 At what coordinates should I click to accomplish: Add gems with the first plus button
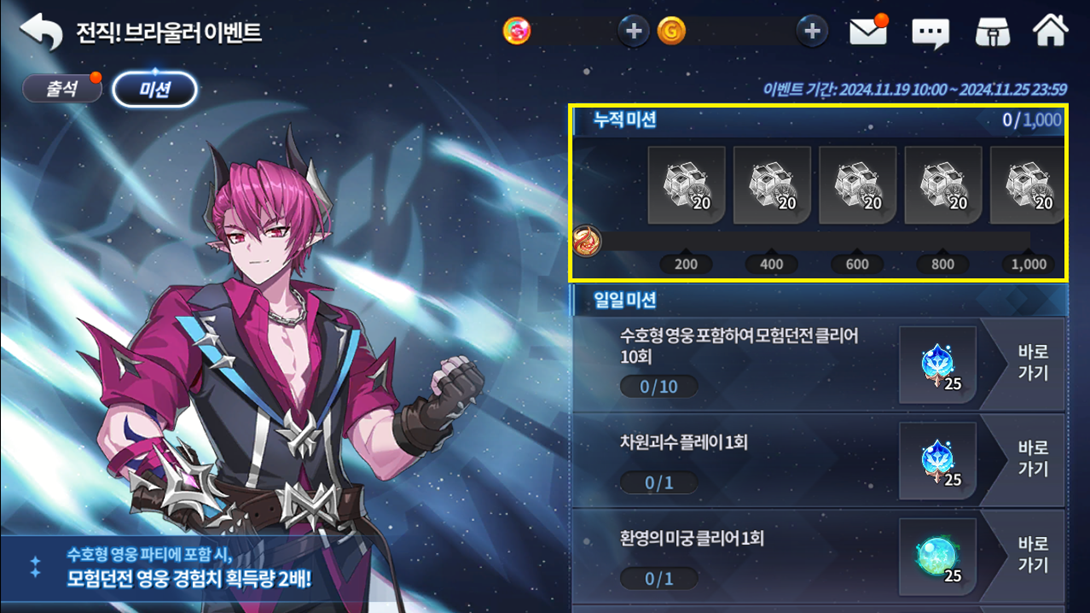pyautogui.click(x=633, y=31)
